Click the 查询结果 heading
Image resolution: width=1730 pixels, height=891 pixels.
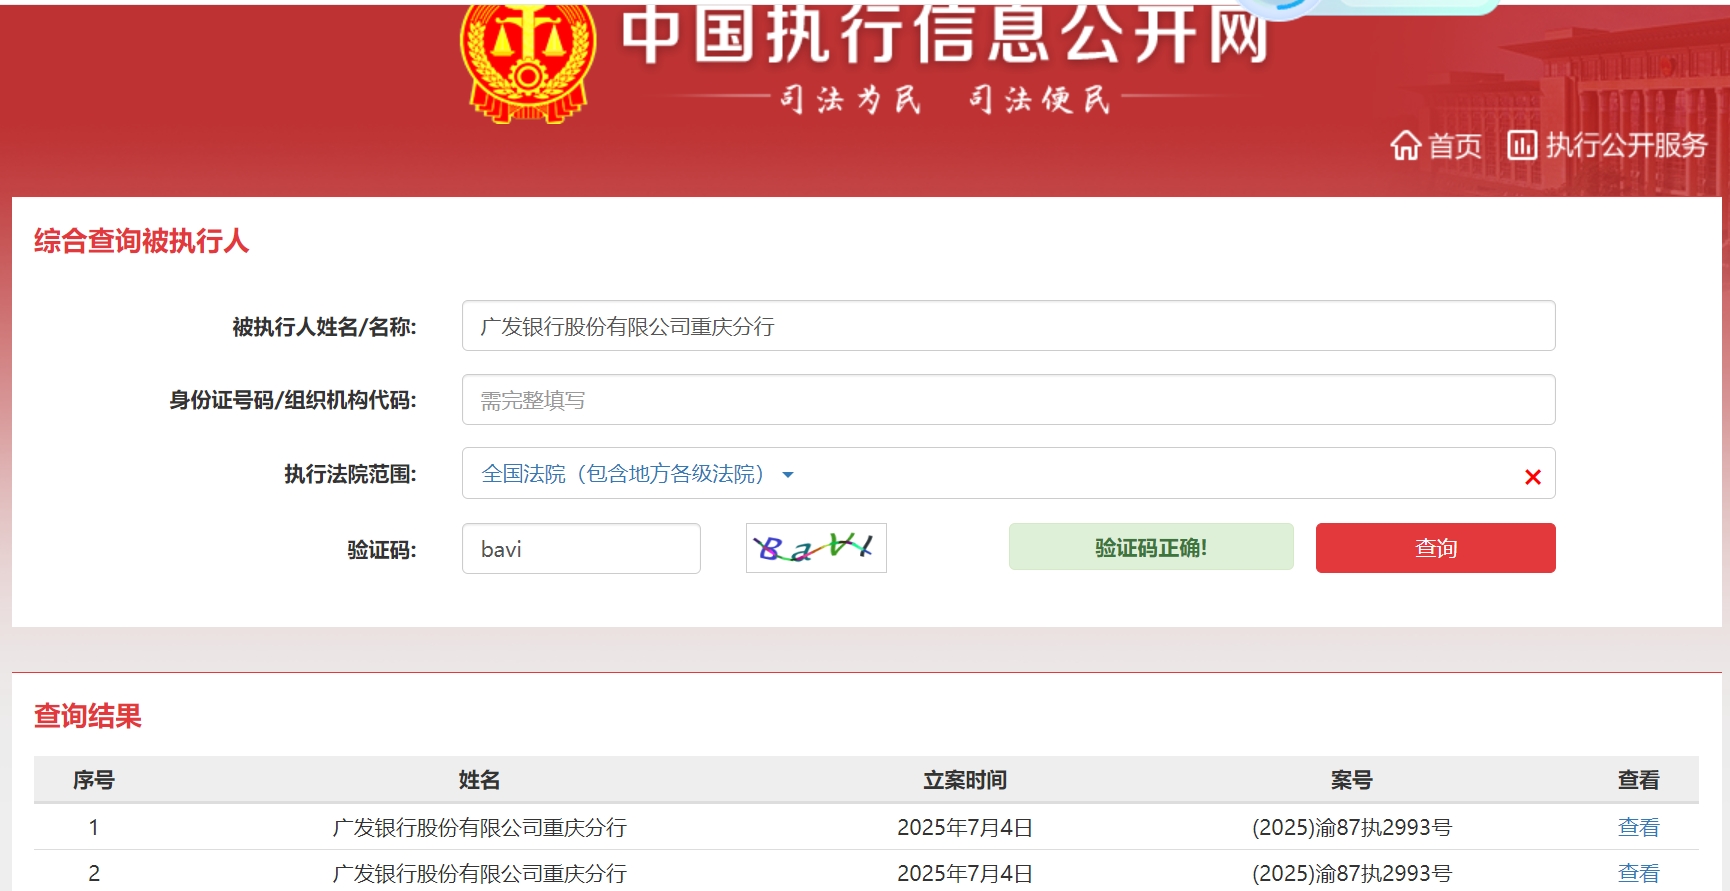click(x=88, y=716)
